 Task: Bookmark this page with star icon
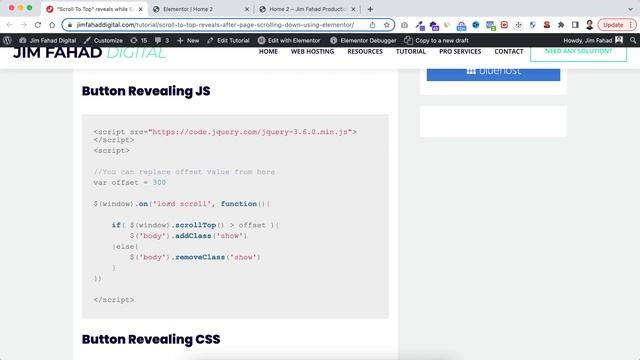tap(387, 25)
